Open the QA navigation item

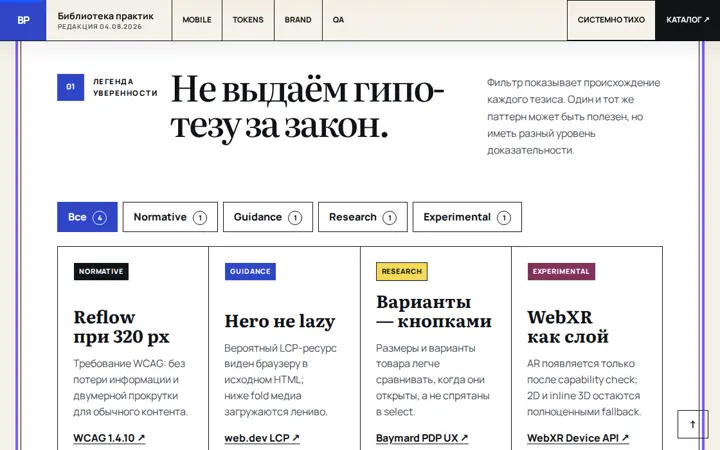point(338,20)
